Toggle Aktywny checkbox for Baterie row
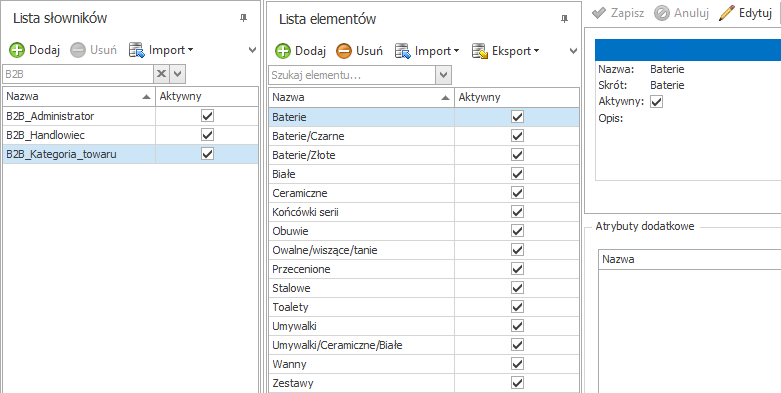Screen dimensions: 781x393 coord(518,117)
